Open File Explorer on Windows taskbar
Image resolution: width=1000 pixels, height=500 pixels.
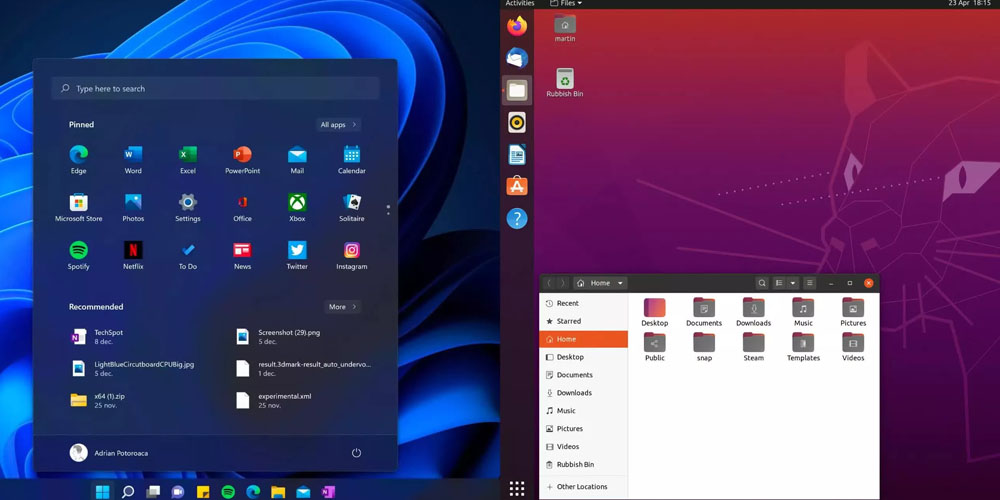tap(278, 492)
